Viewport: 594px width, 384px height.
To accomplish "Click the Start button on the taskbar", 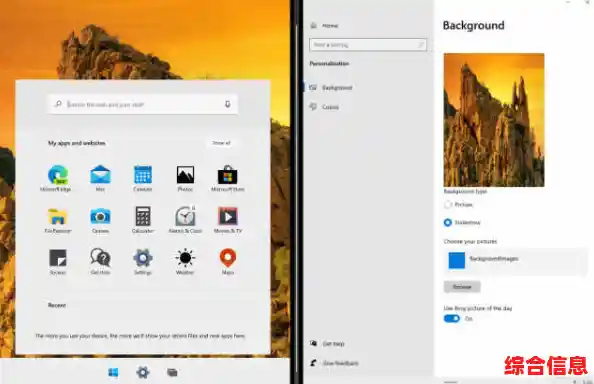I will (x=113, y=373).
